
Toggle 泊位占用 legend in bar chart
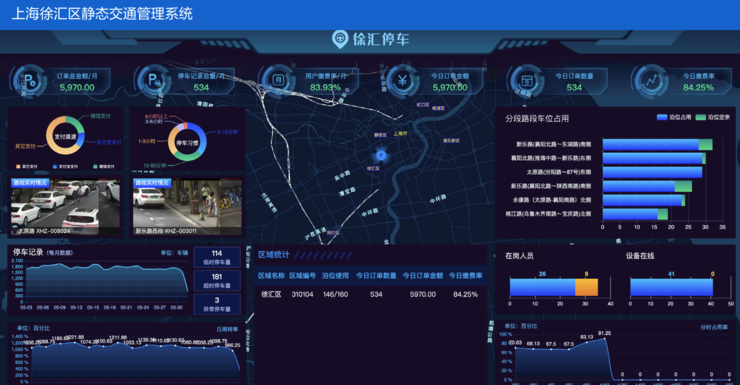674,117
